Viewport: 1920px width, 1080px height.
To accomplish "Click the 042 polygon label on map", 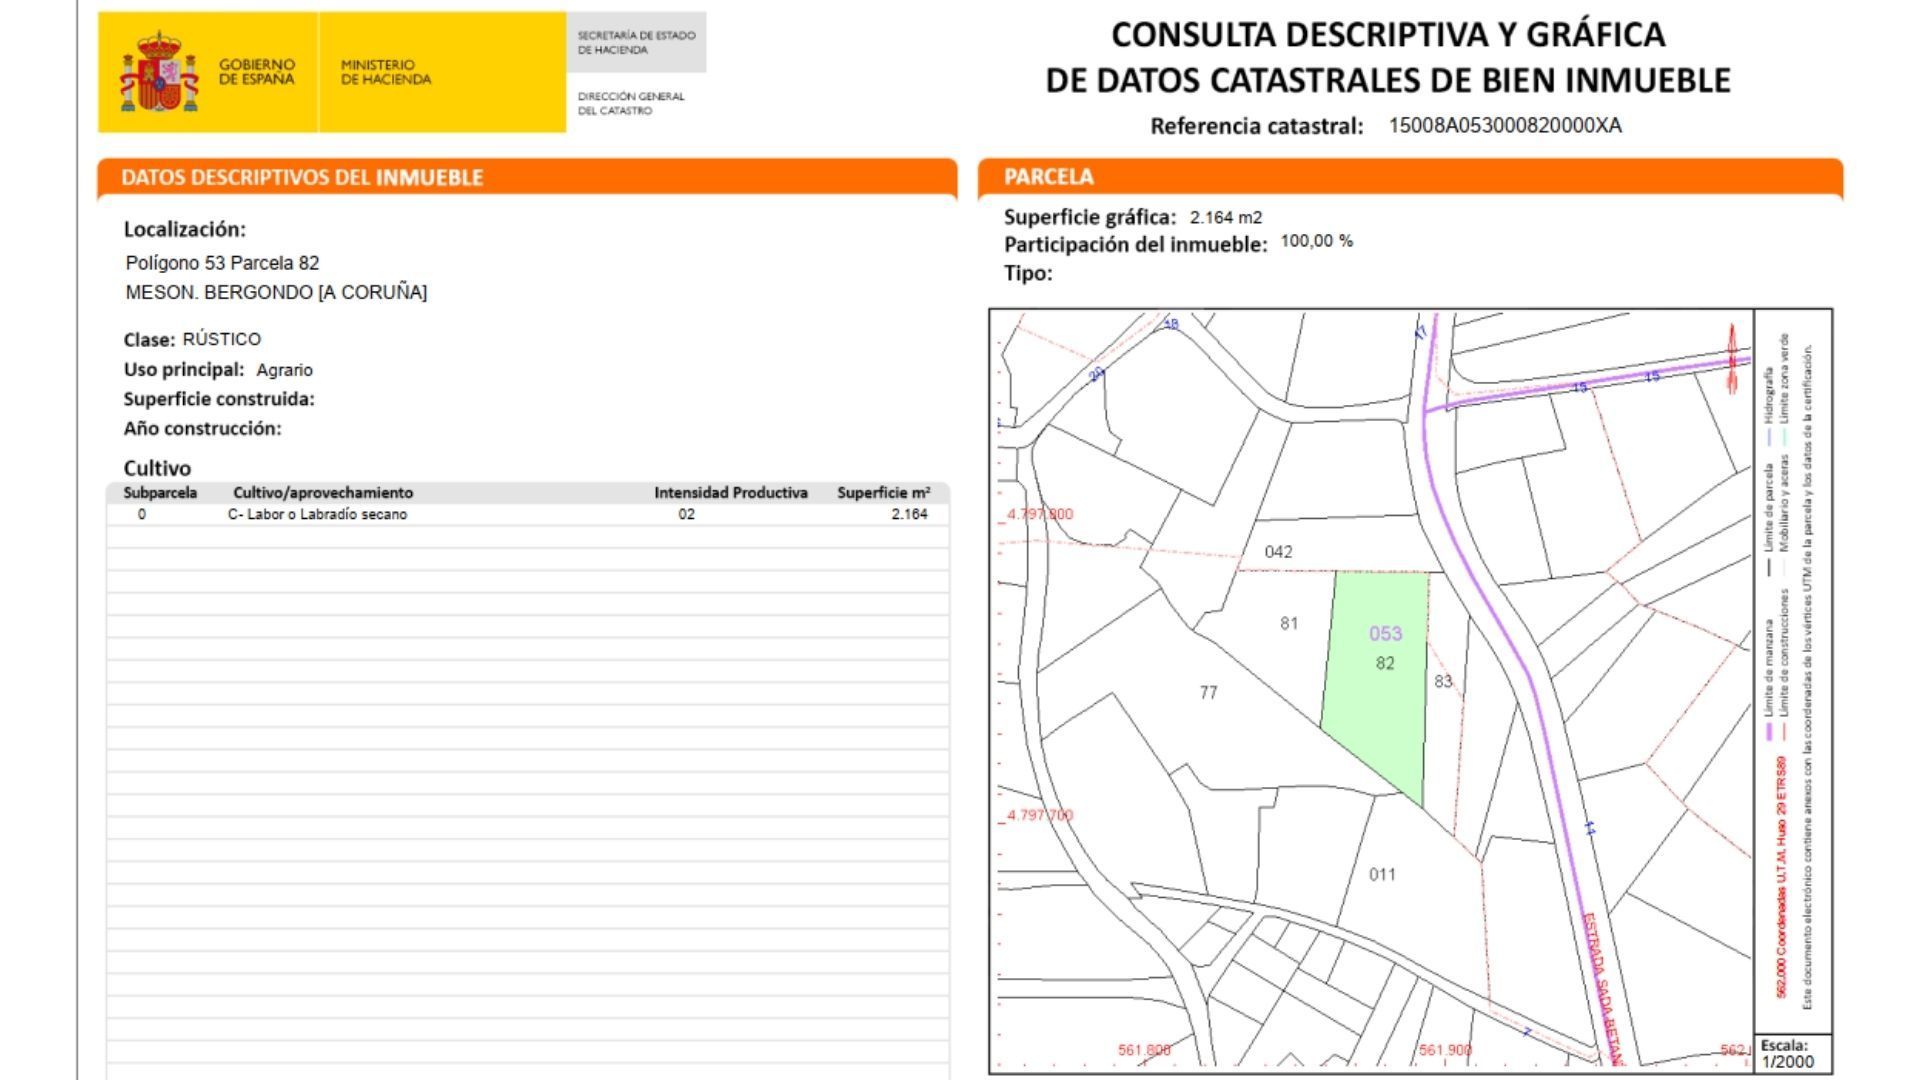I will 1278,551.
